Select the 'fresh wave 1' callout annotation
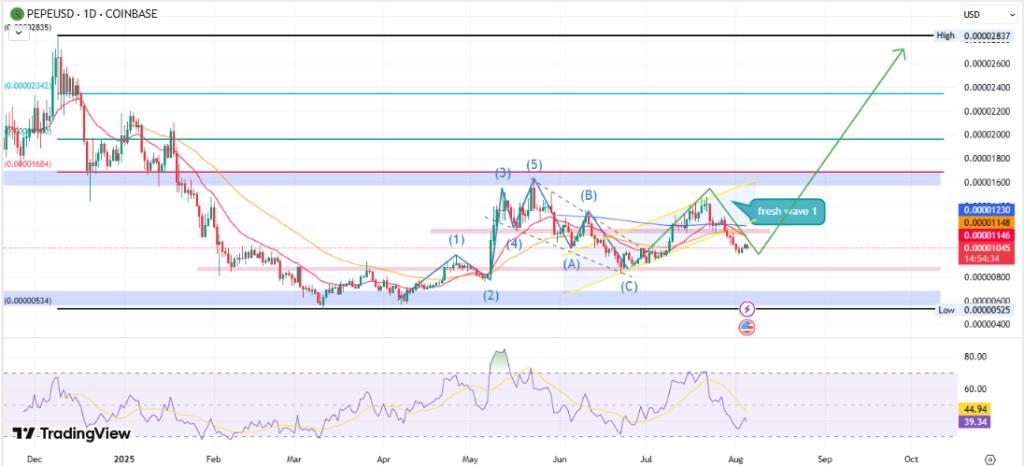This screenshot has height=466, width=1024. click(787, 211)
